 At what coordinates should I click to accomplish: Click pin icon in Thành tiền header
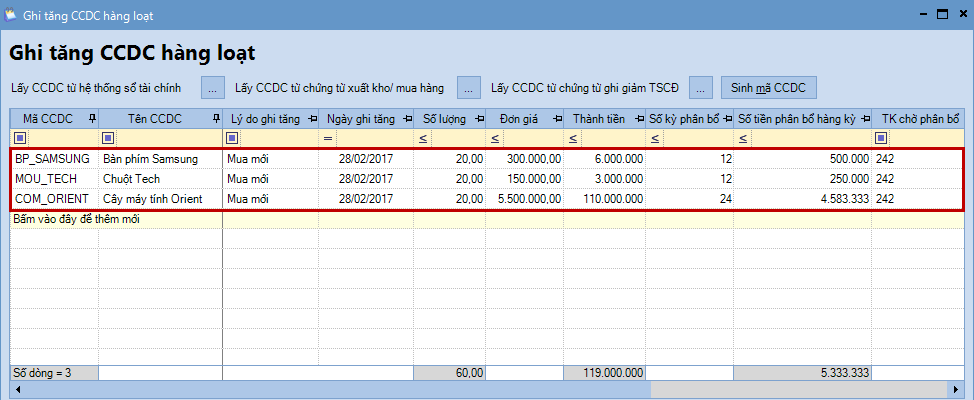point(639,119)
